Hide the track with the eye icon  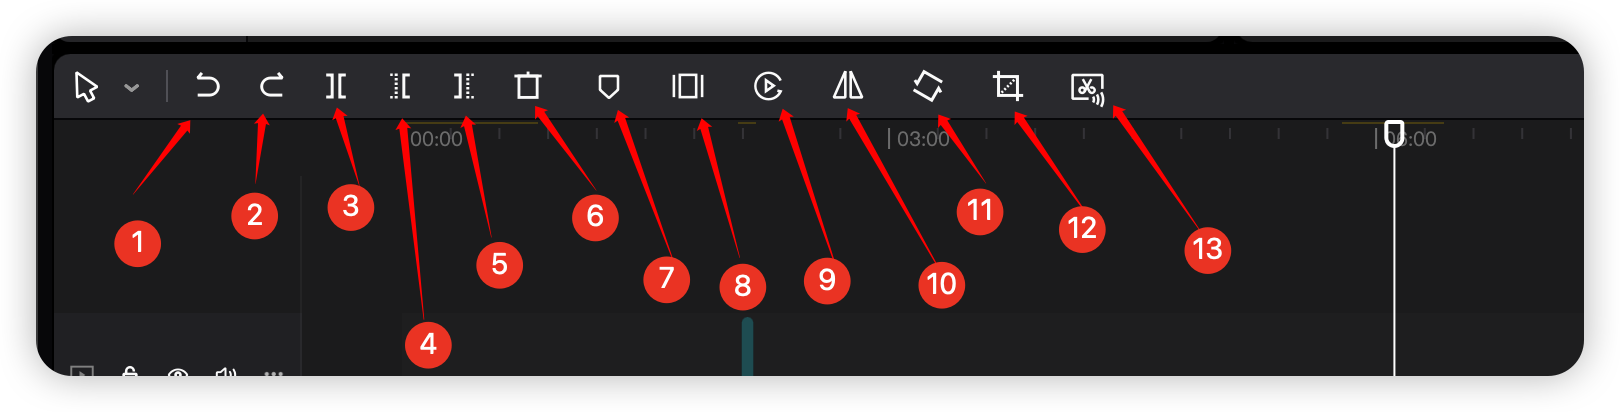pos(178,373)
